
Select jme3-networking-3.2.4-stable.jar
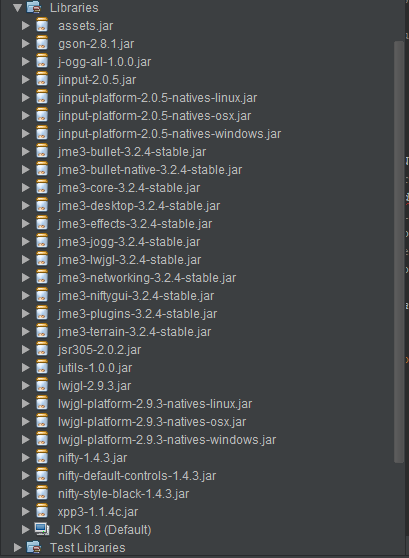click(147, 278)
